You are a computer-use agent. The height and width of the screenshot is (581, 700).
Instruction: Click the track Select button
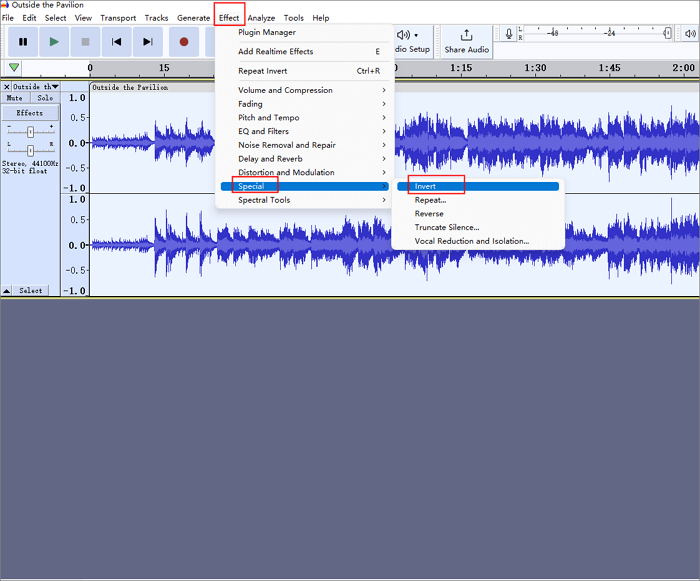[x=31, y=291]
